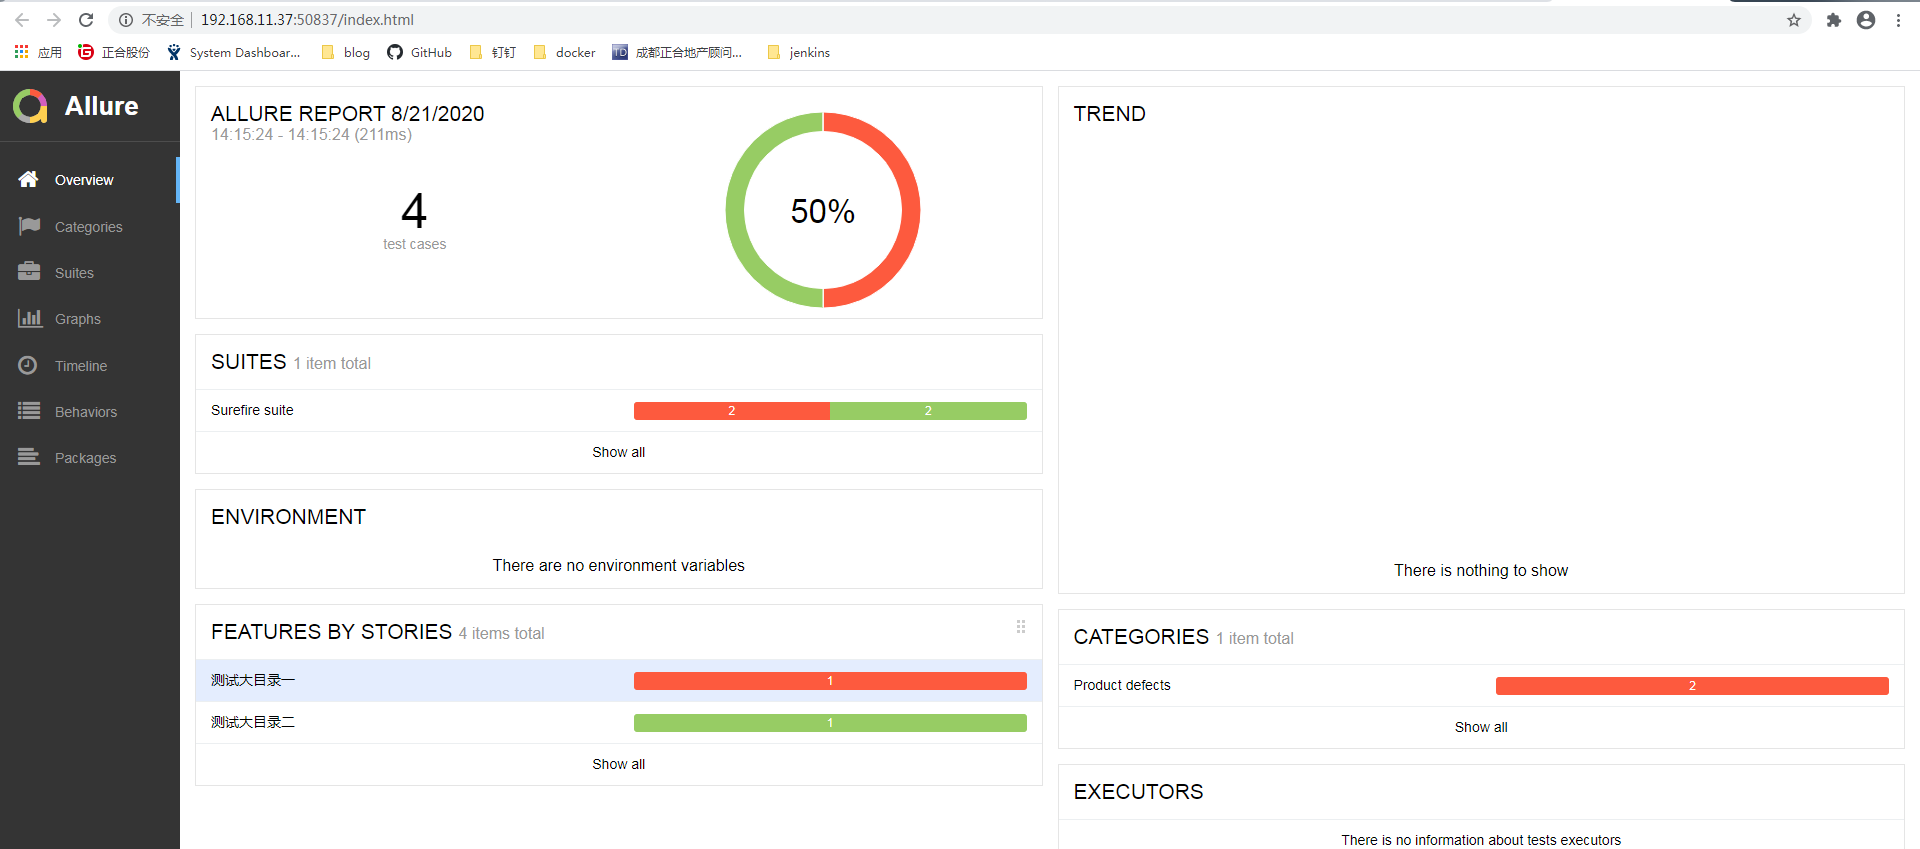Click the browser forward arrow
Screen dimensions: 1920x849
tap(54, 20)
